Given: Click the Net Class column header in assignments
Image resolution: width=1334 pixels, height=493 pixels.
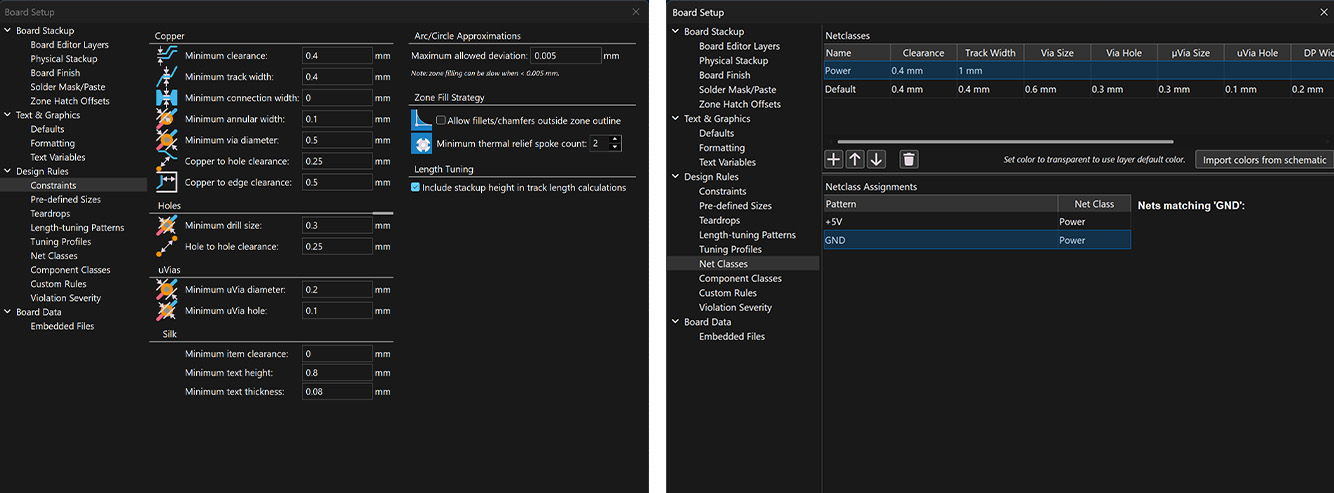Looking at the screenshot, I should 1094,204.
